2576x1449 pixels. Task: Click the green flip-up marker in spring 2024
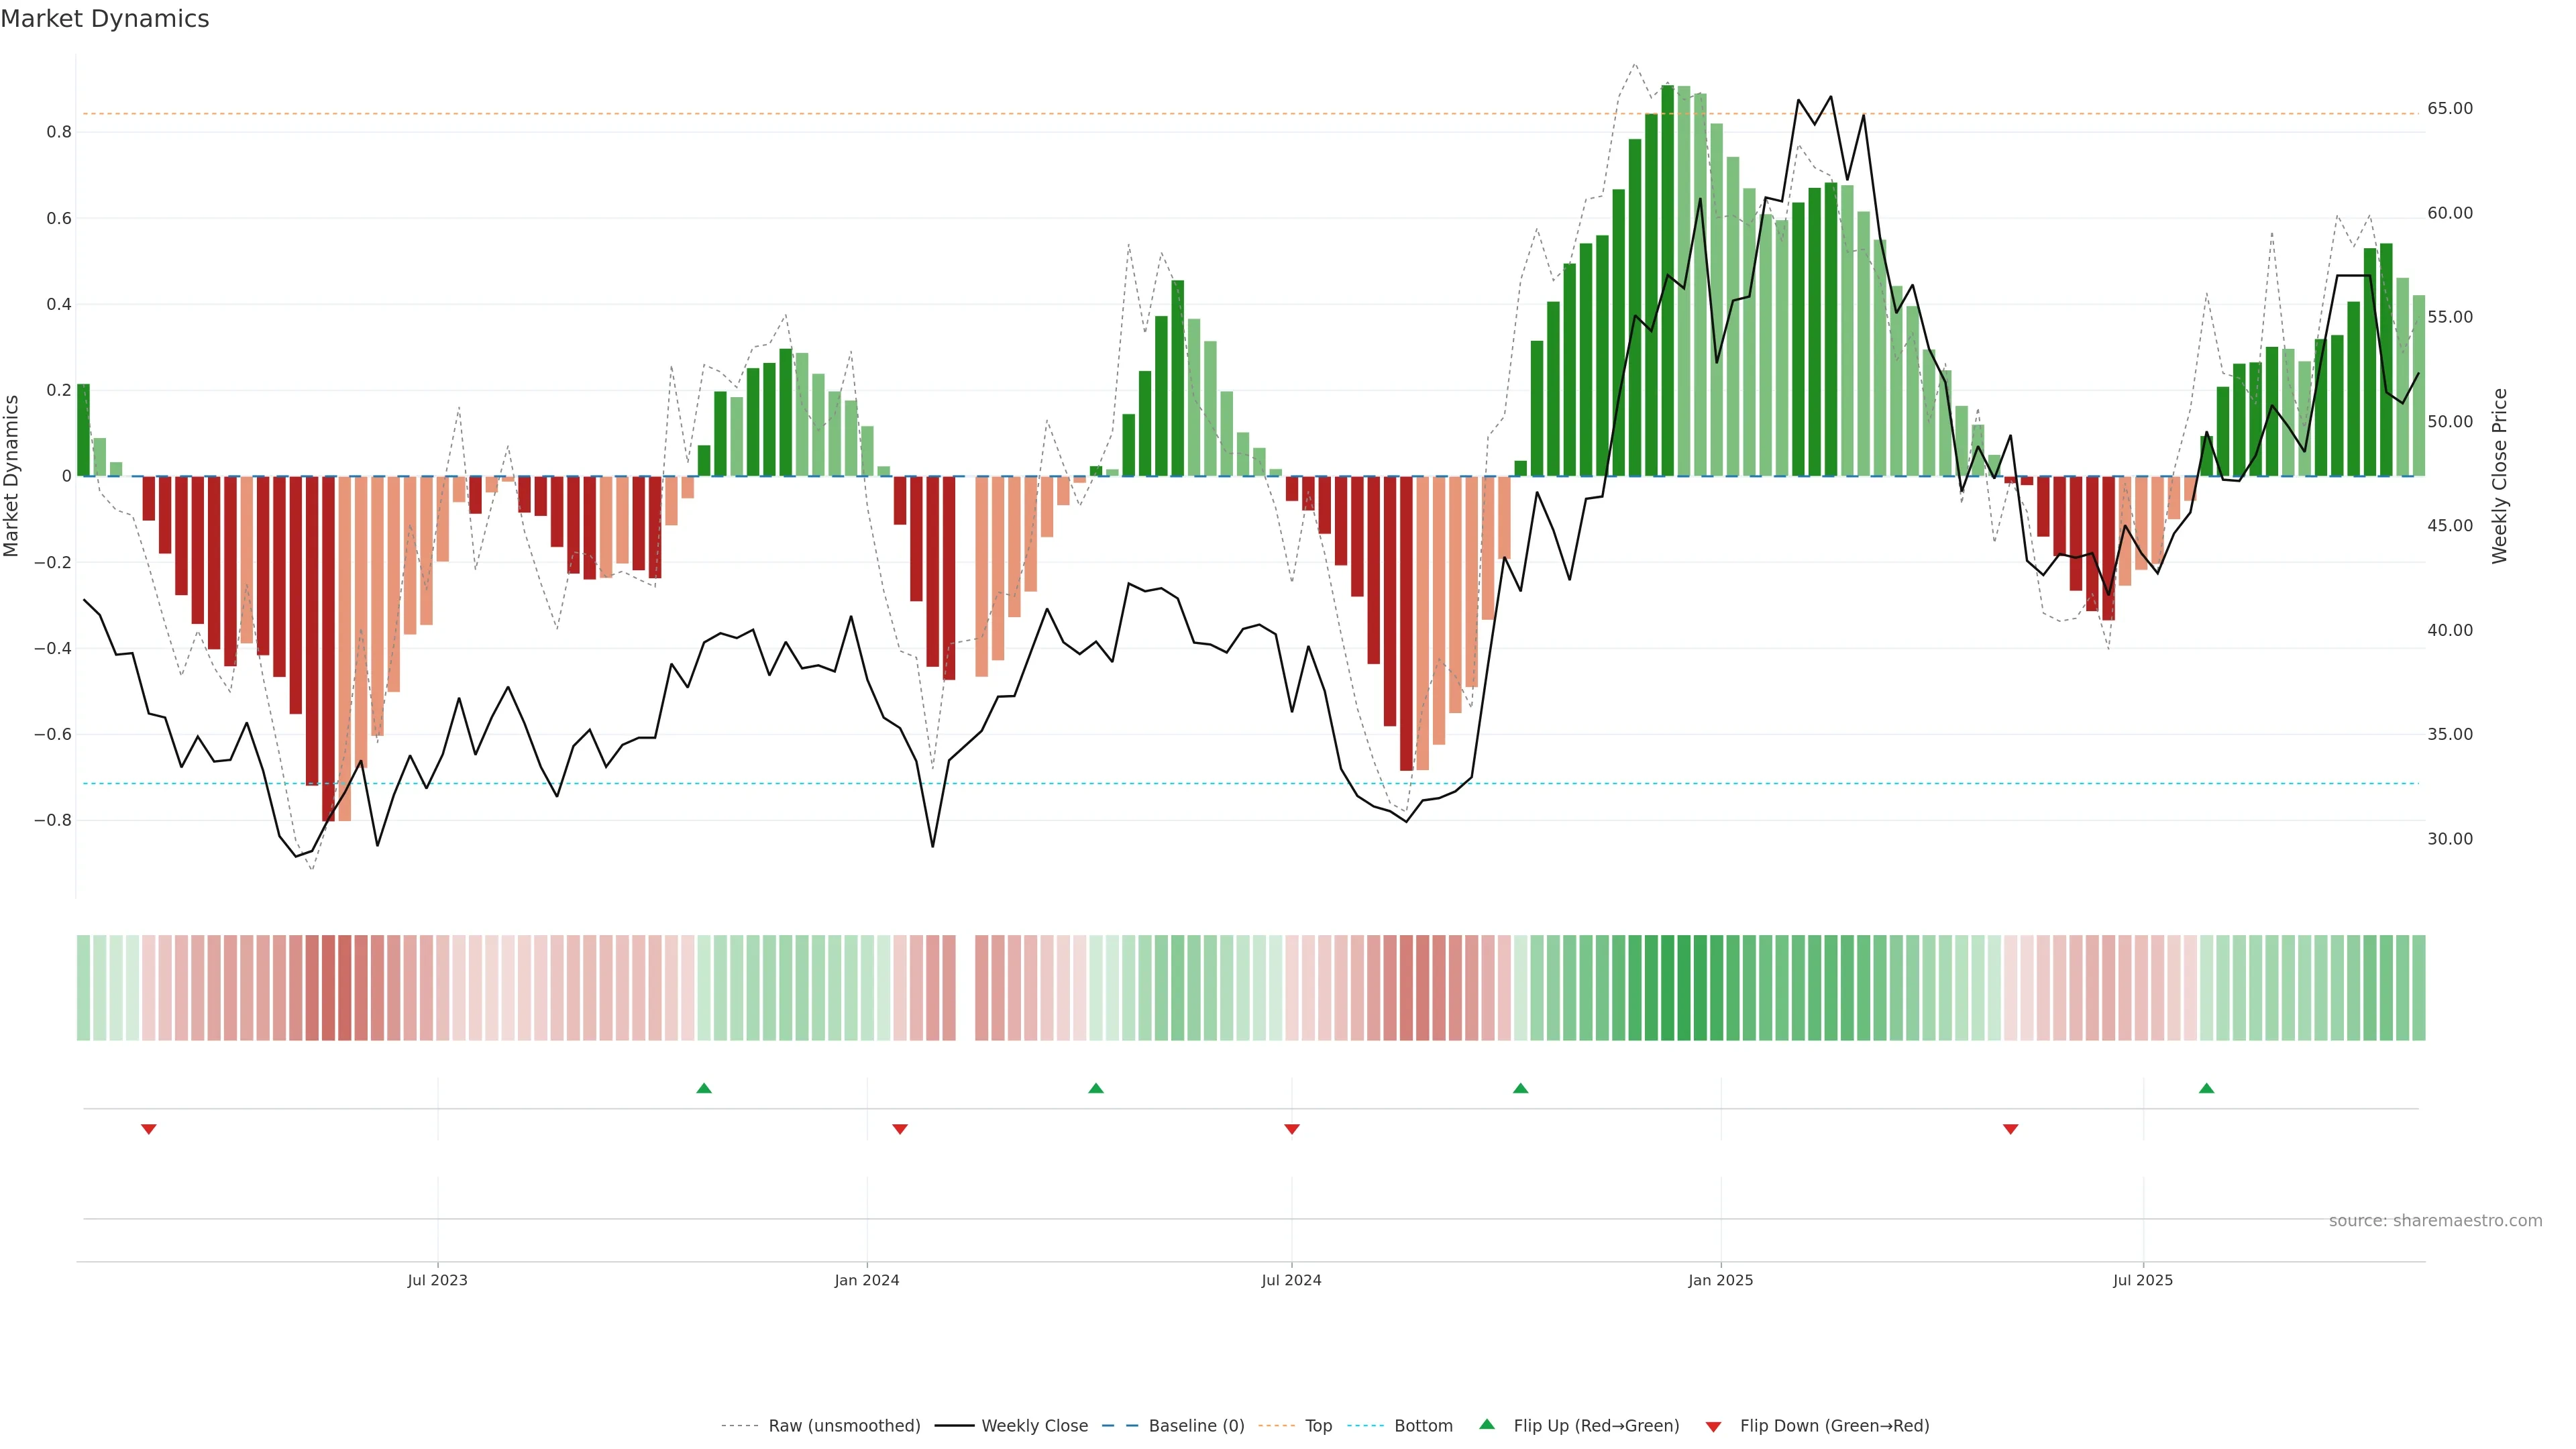pos(1096,1088)
